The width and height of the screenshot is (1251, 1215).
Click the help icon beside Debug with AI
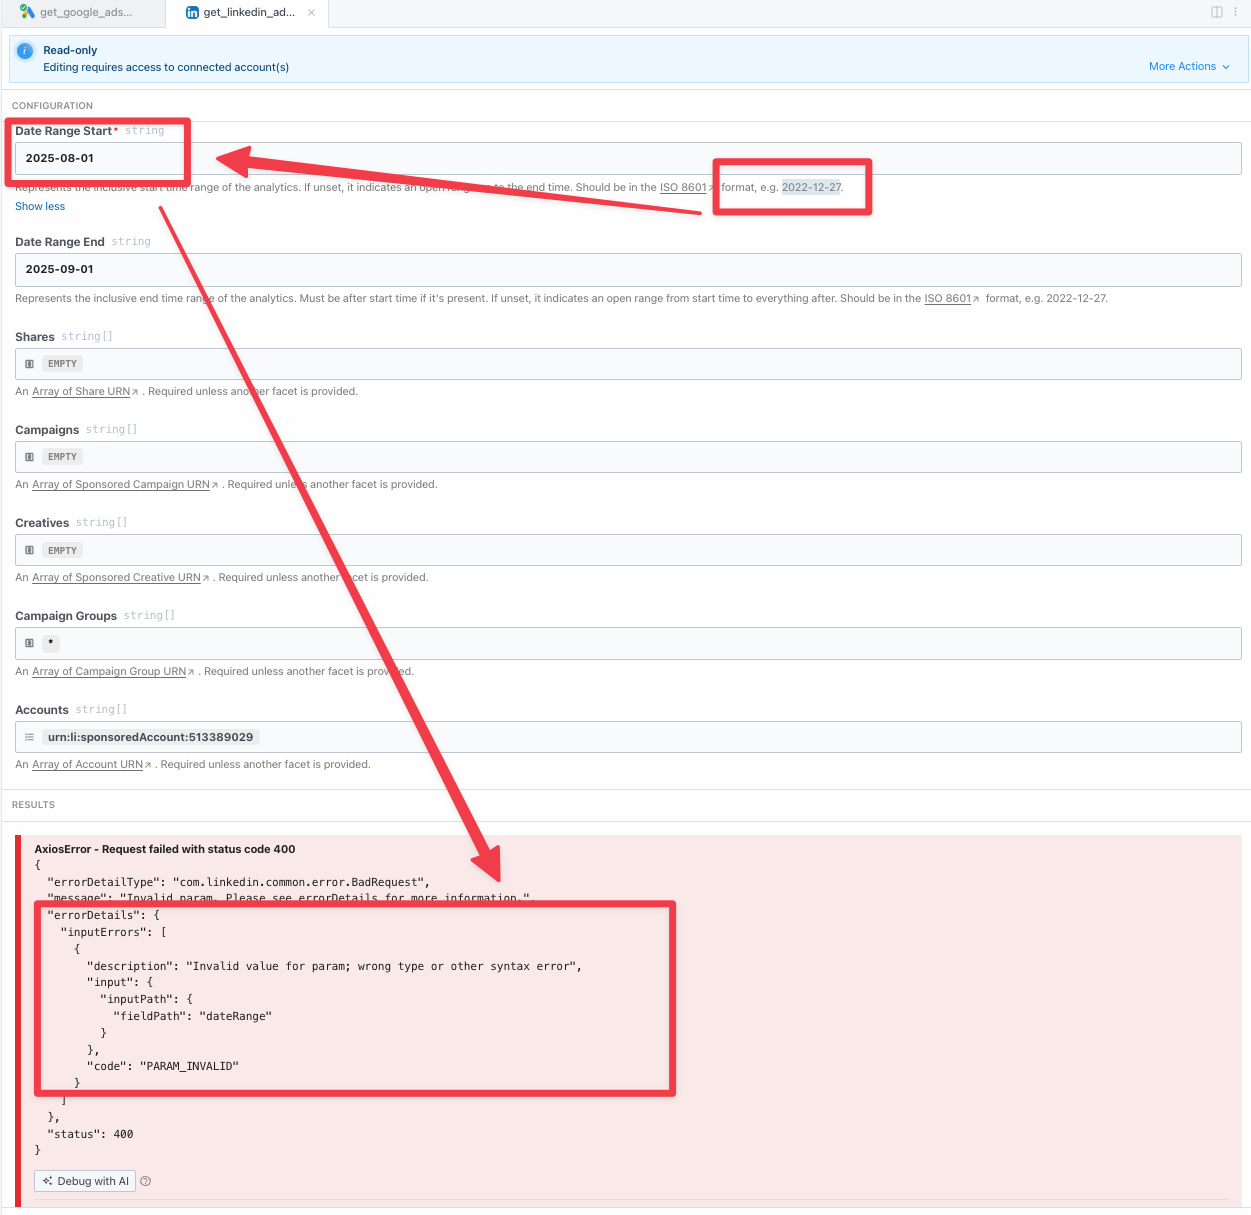click(x=146, y=1182)
